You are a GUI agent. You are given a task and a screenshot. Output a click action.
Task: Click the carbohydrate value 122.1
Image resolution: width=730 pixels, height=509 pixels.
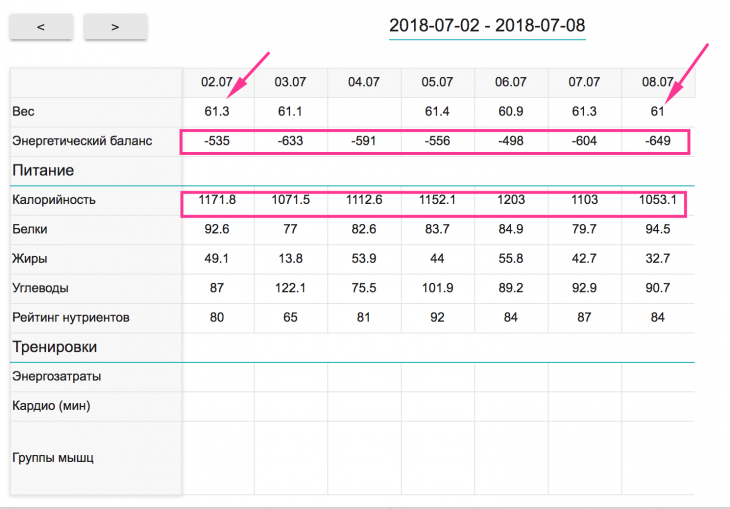point(290,288)
